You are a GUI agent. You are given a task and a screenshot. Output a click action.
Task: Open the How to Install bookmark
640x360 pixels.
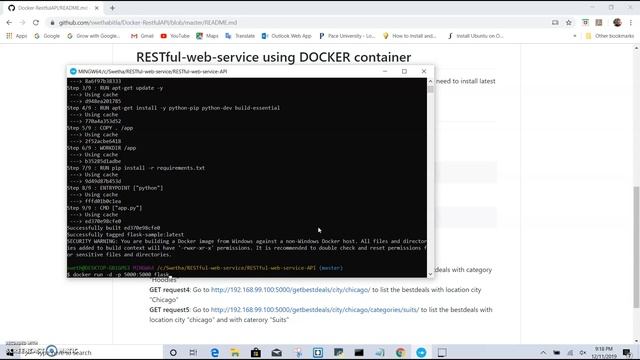[409, 36]
